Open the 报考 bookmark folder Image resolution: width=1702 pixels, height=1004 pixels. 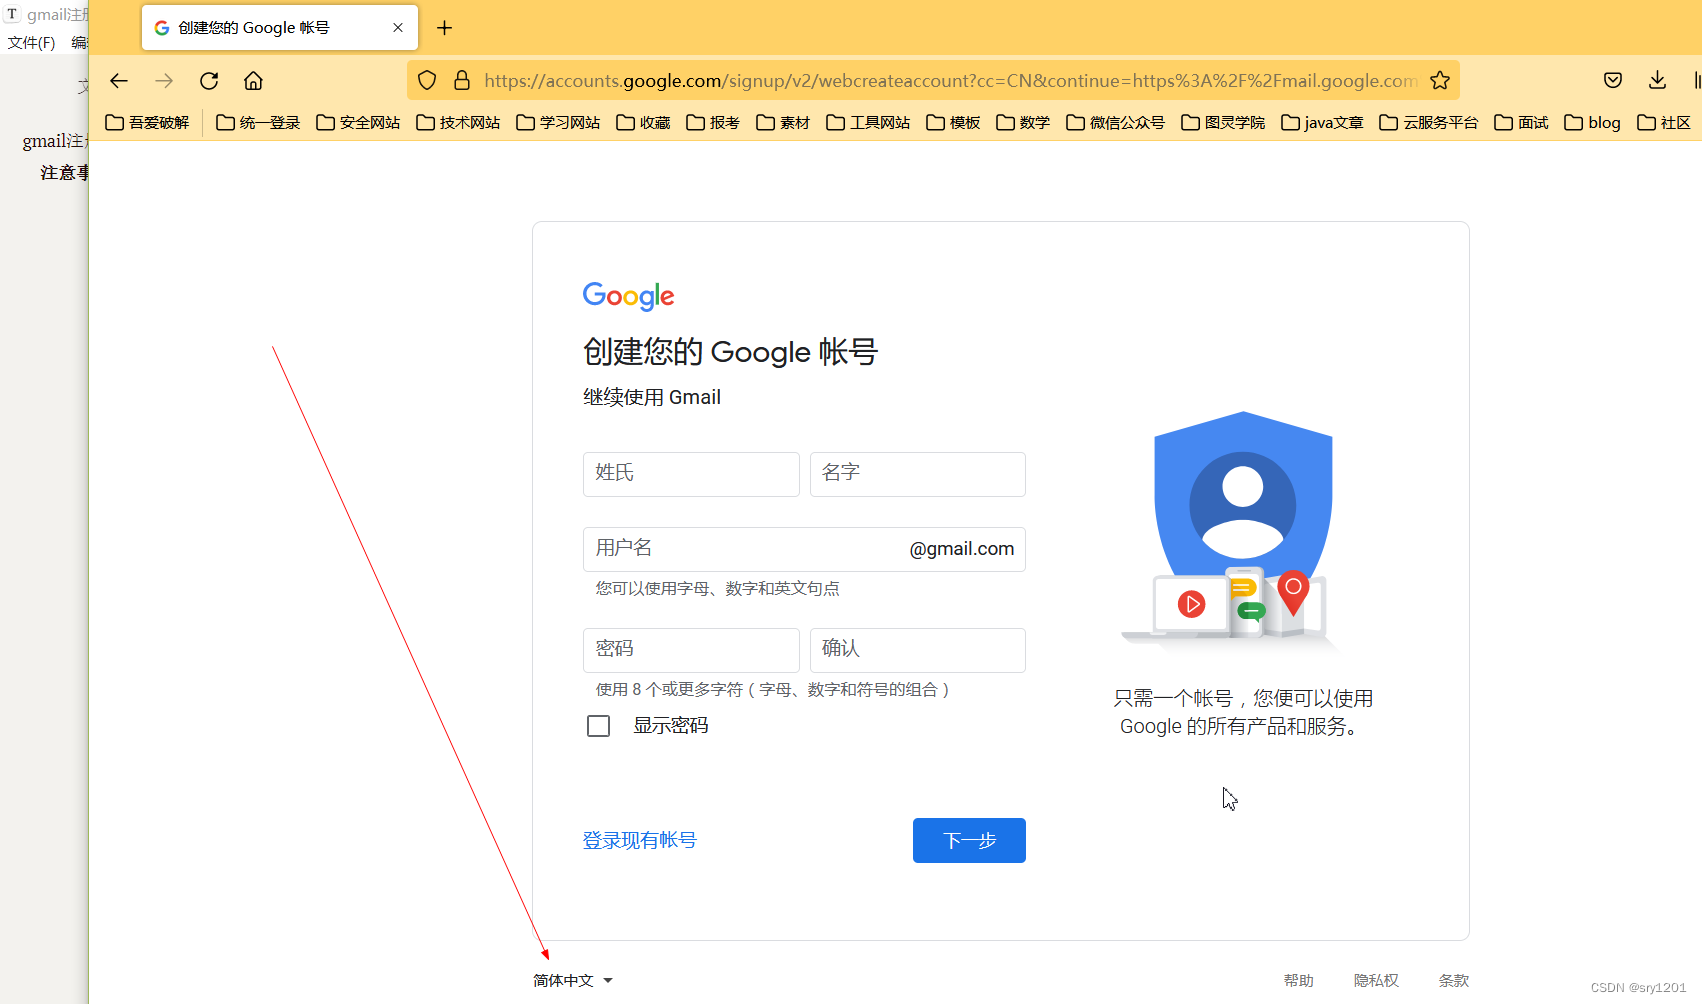coord(713,122)
